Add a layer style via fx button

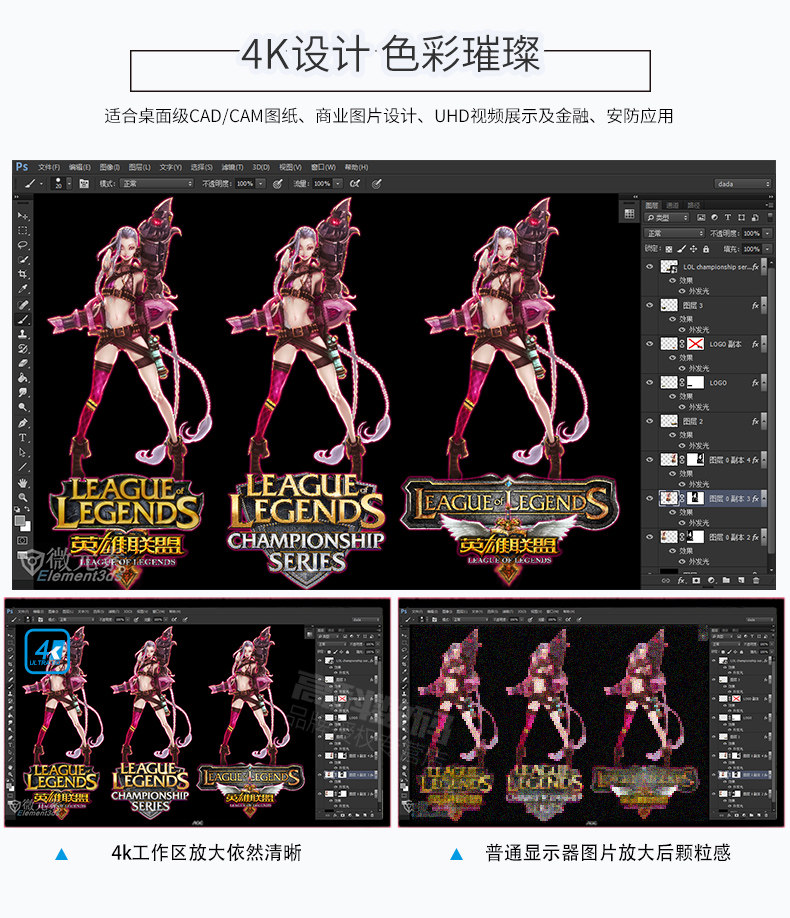click(x=681, y=581)
